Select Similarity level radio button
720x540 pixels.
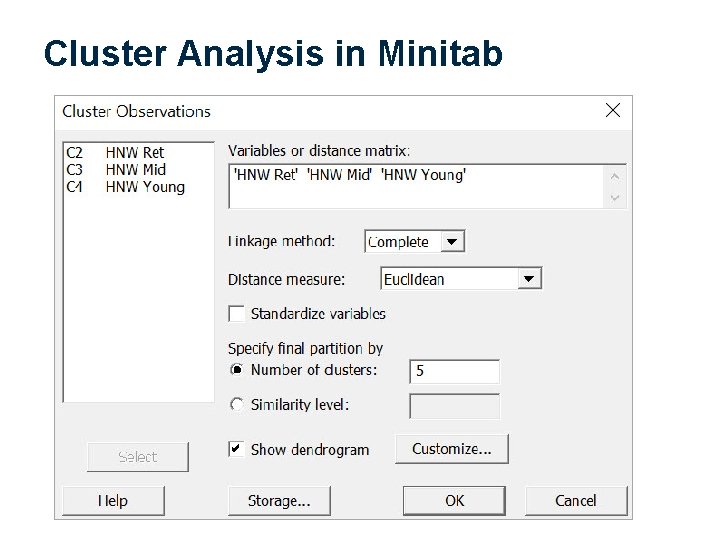(x=236, y=405)
